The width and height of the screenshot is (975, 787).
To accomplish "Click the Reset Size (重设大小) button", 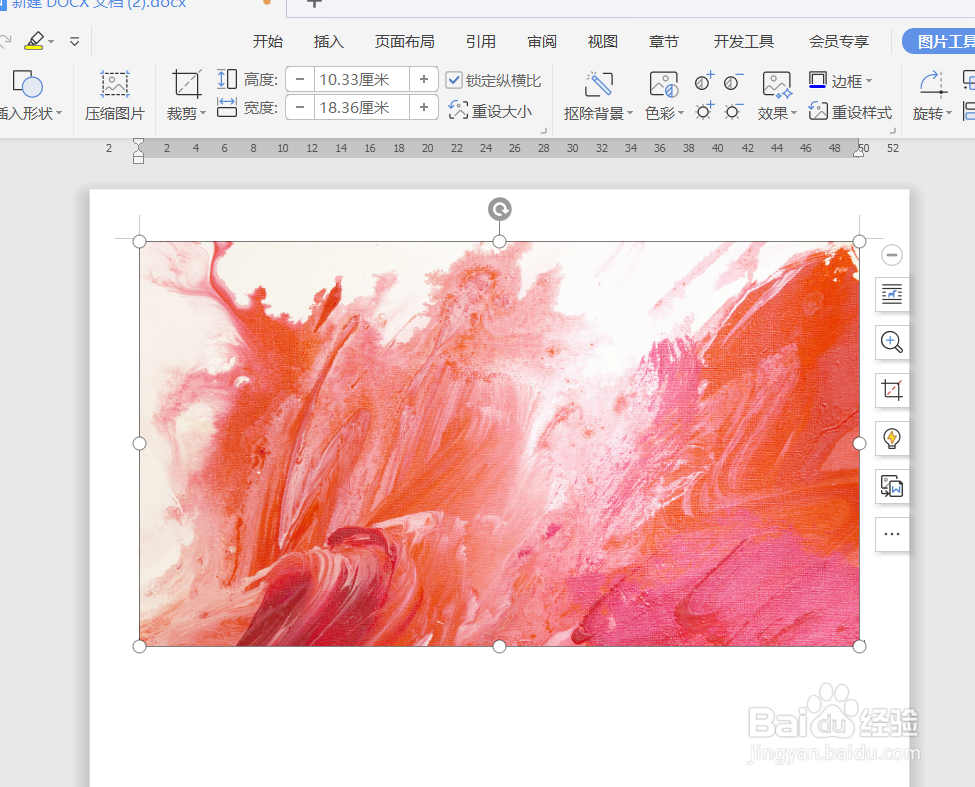I will click(x=490, y=111).
